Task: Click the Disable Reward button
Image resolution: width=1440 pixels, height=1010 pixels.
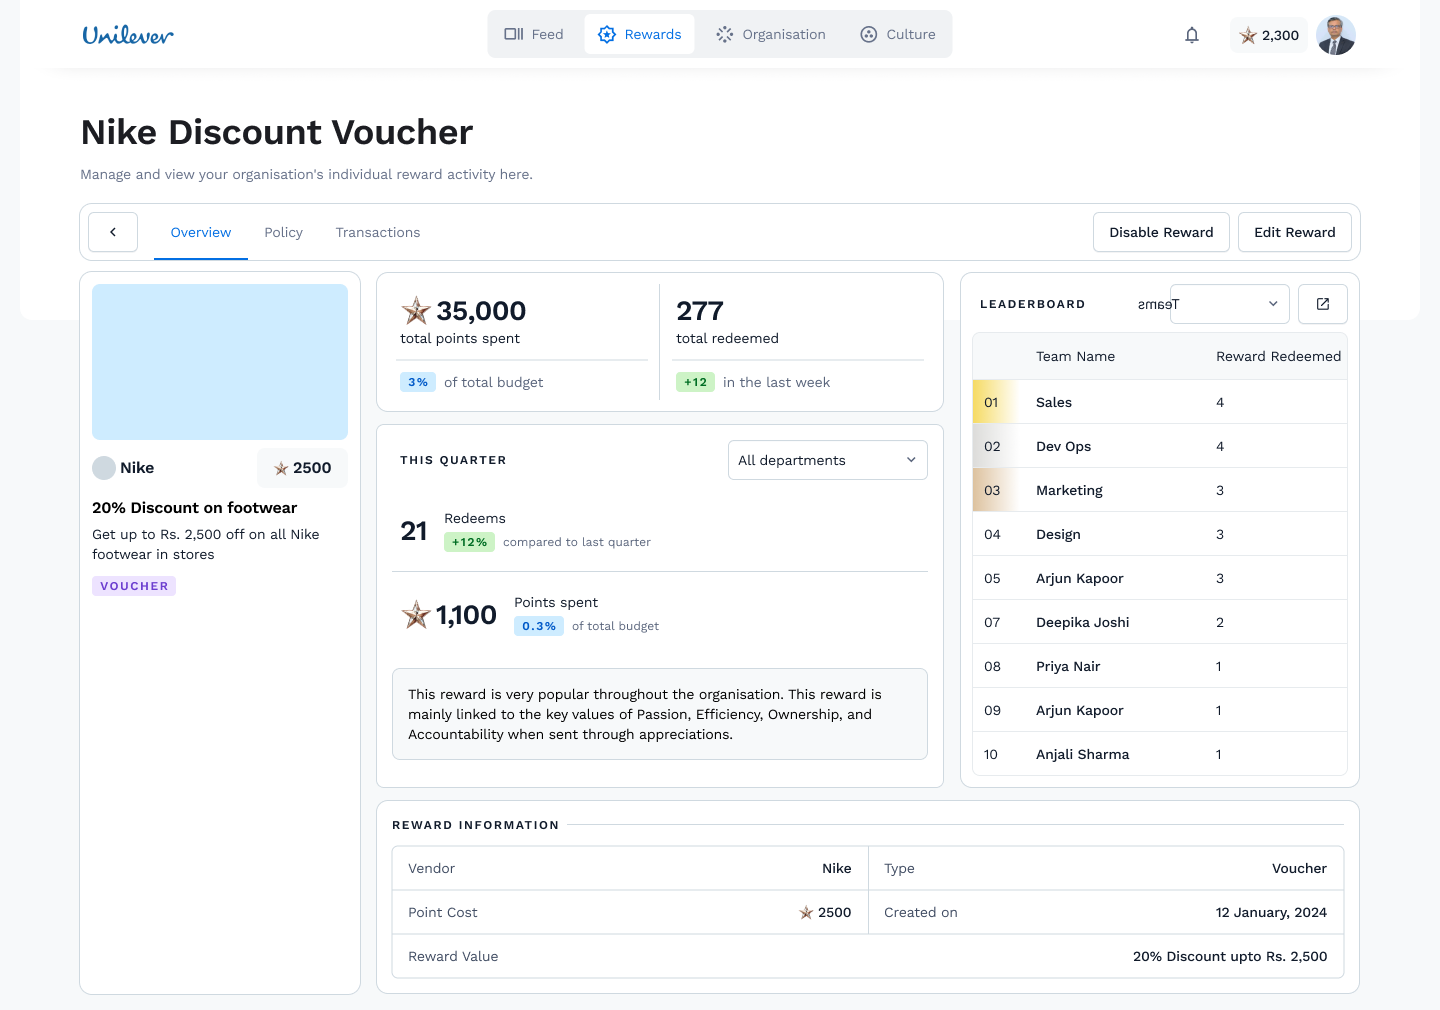Action: [1161, 232]
